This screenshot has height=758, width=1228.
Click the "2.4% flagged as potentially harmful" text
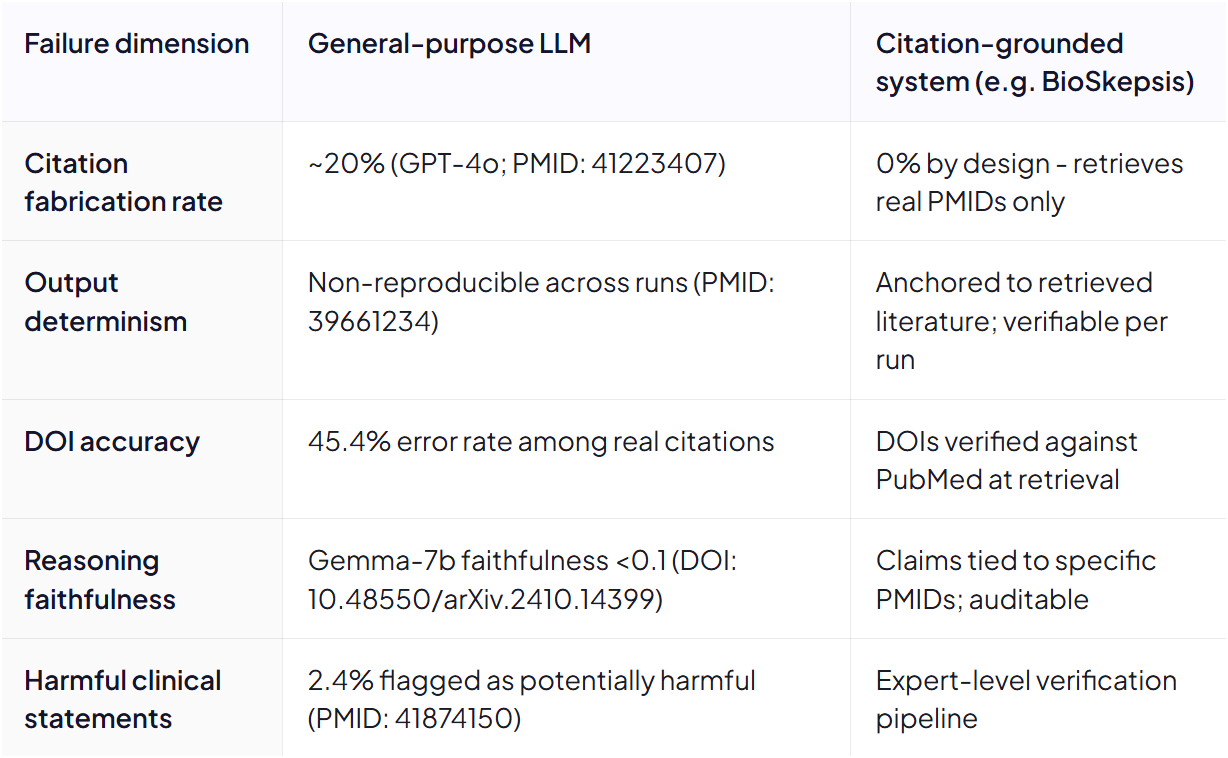tap(532, 681)
